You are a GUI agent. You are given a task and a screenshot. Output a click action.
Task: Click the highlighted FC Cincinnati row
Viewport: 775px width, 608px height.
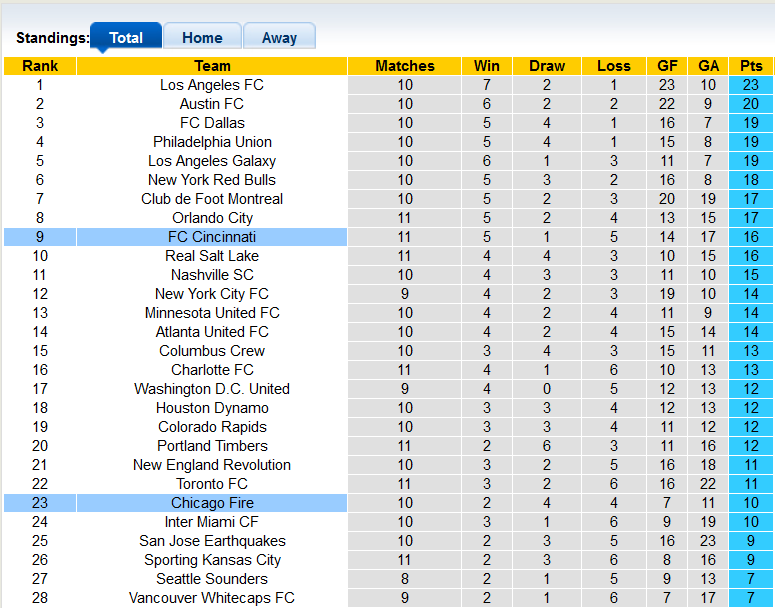(x=212, y=237)
